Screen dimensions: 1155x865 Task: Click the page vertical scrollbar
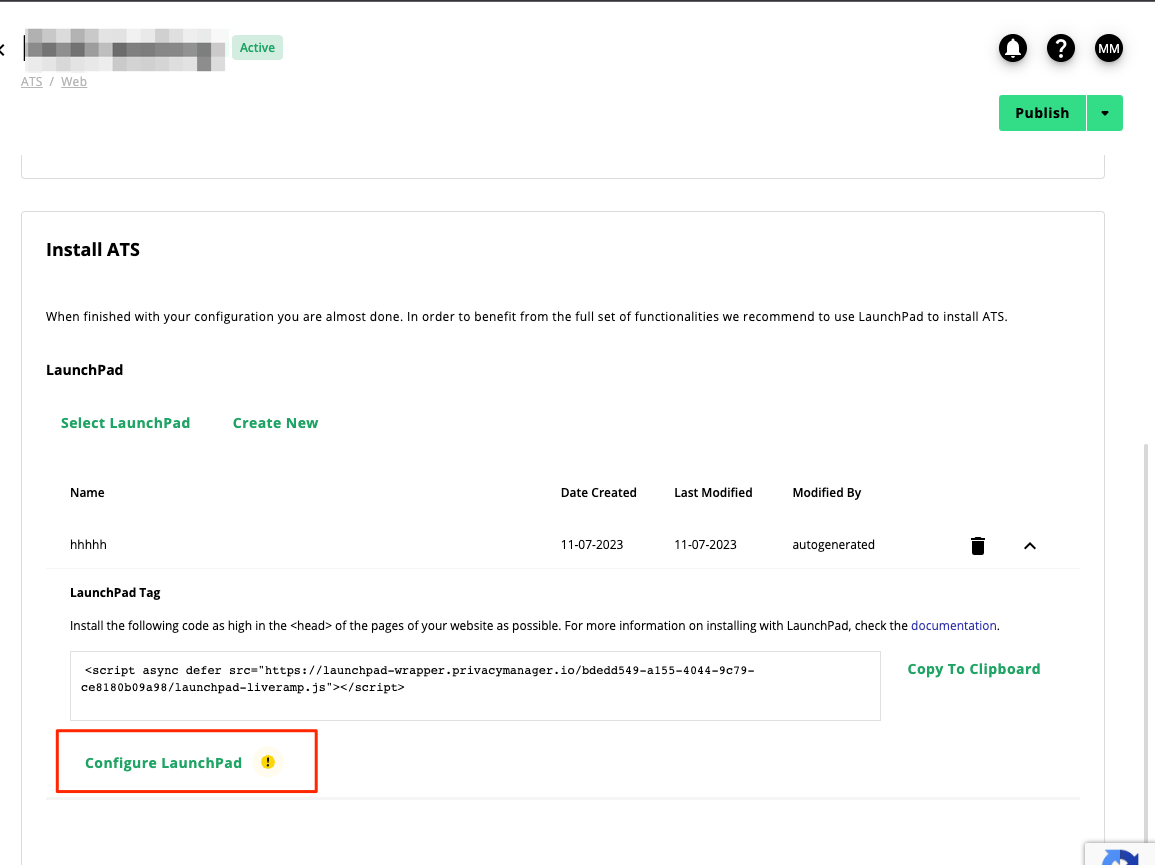(x=1146, y=641)
